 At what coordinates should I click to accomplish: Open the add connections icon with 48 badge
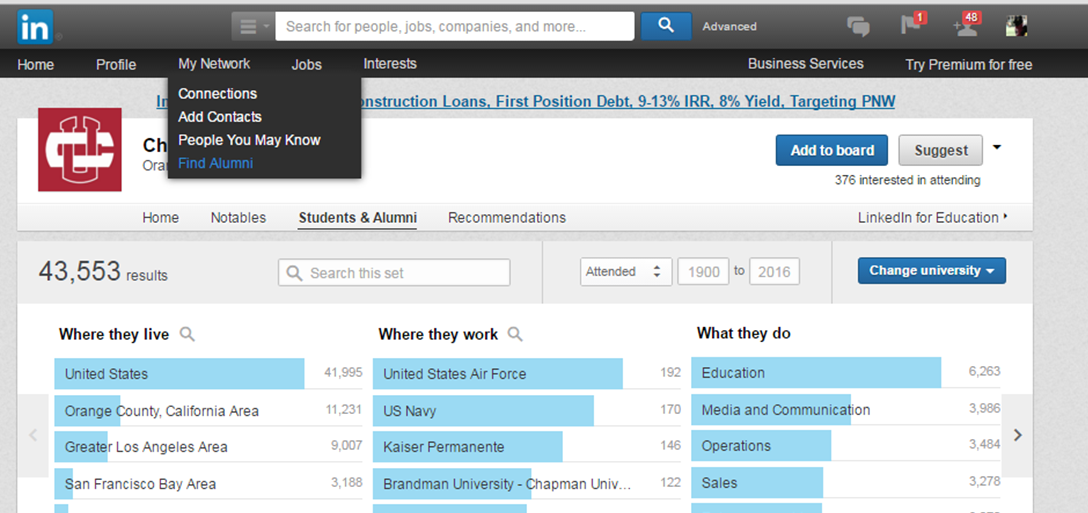click(x=966, y=26)
